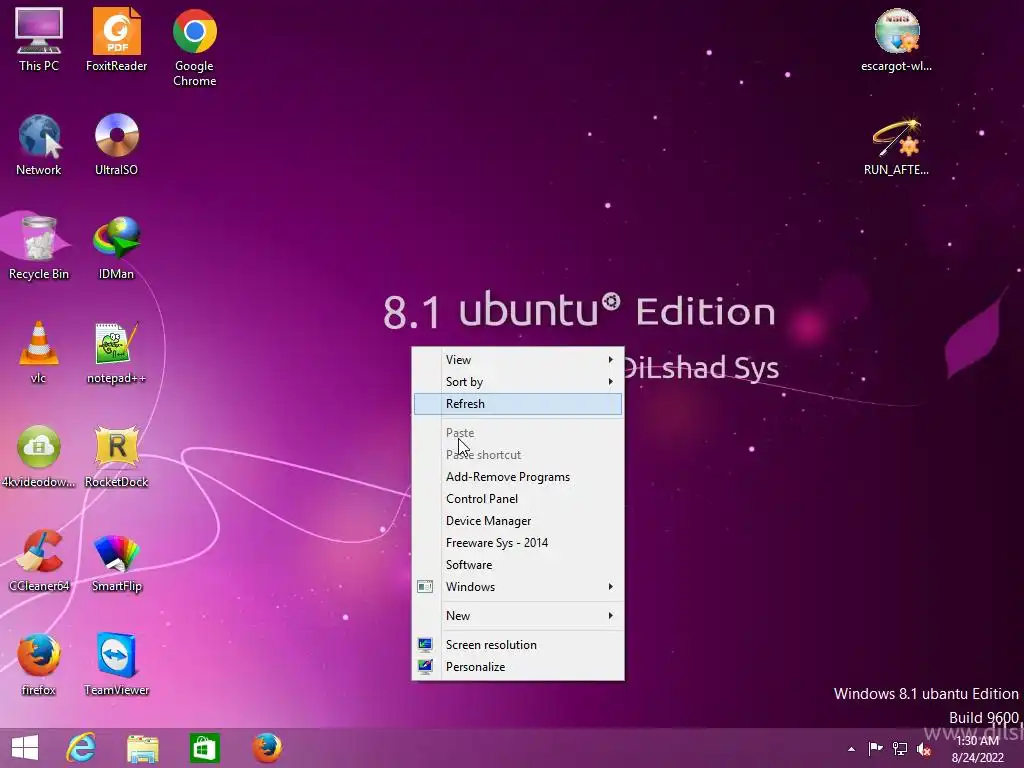Choose Refresh in the context menu

(518, 404)
